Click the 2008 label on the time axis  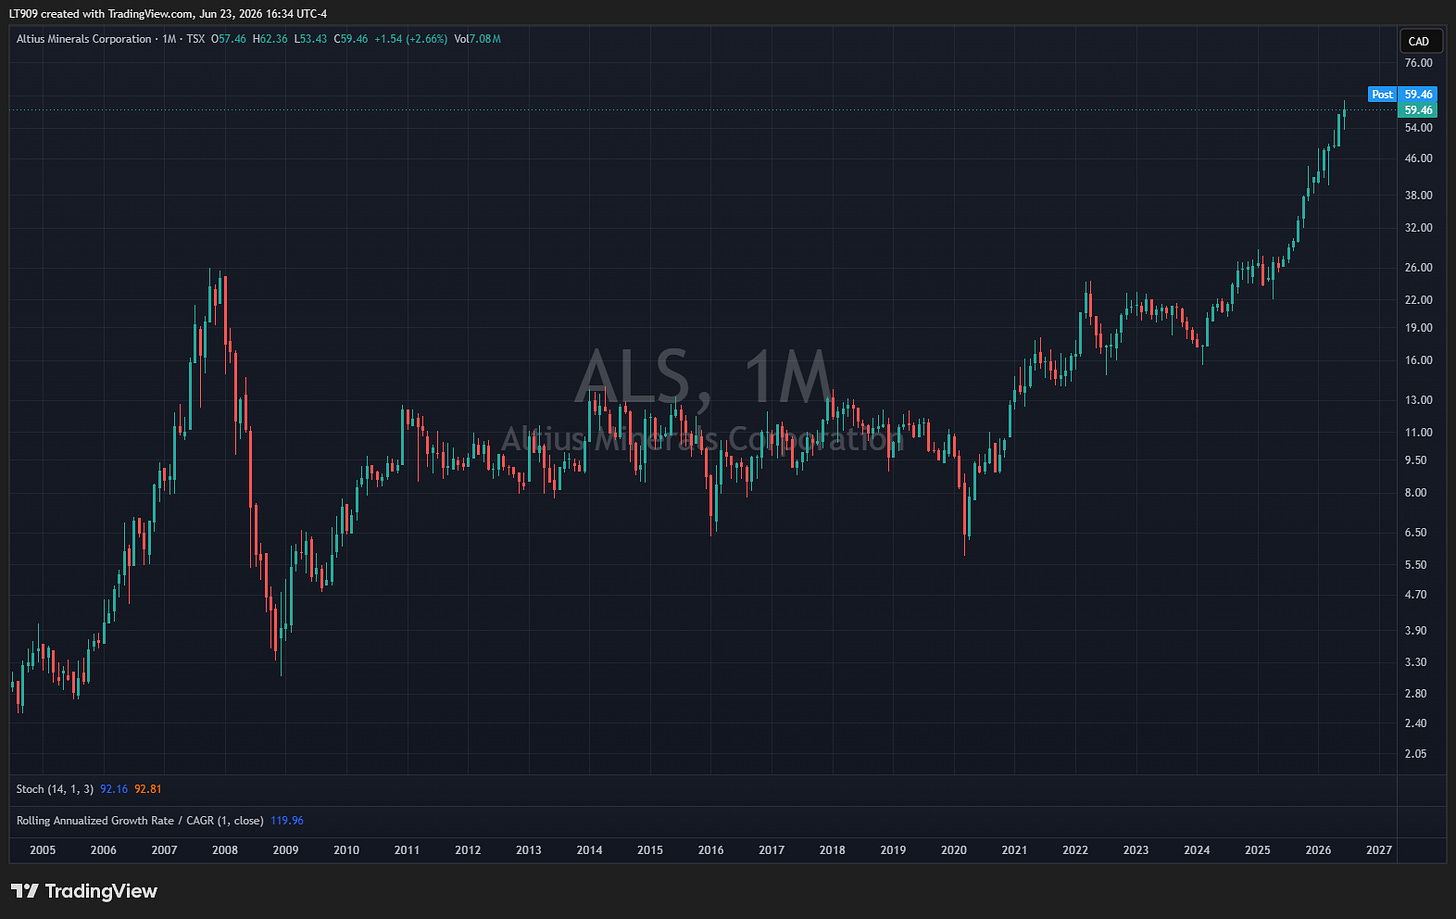tap(225, 850)
